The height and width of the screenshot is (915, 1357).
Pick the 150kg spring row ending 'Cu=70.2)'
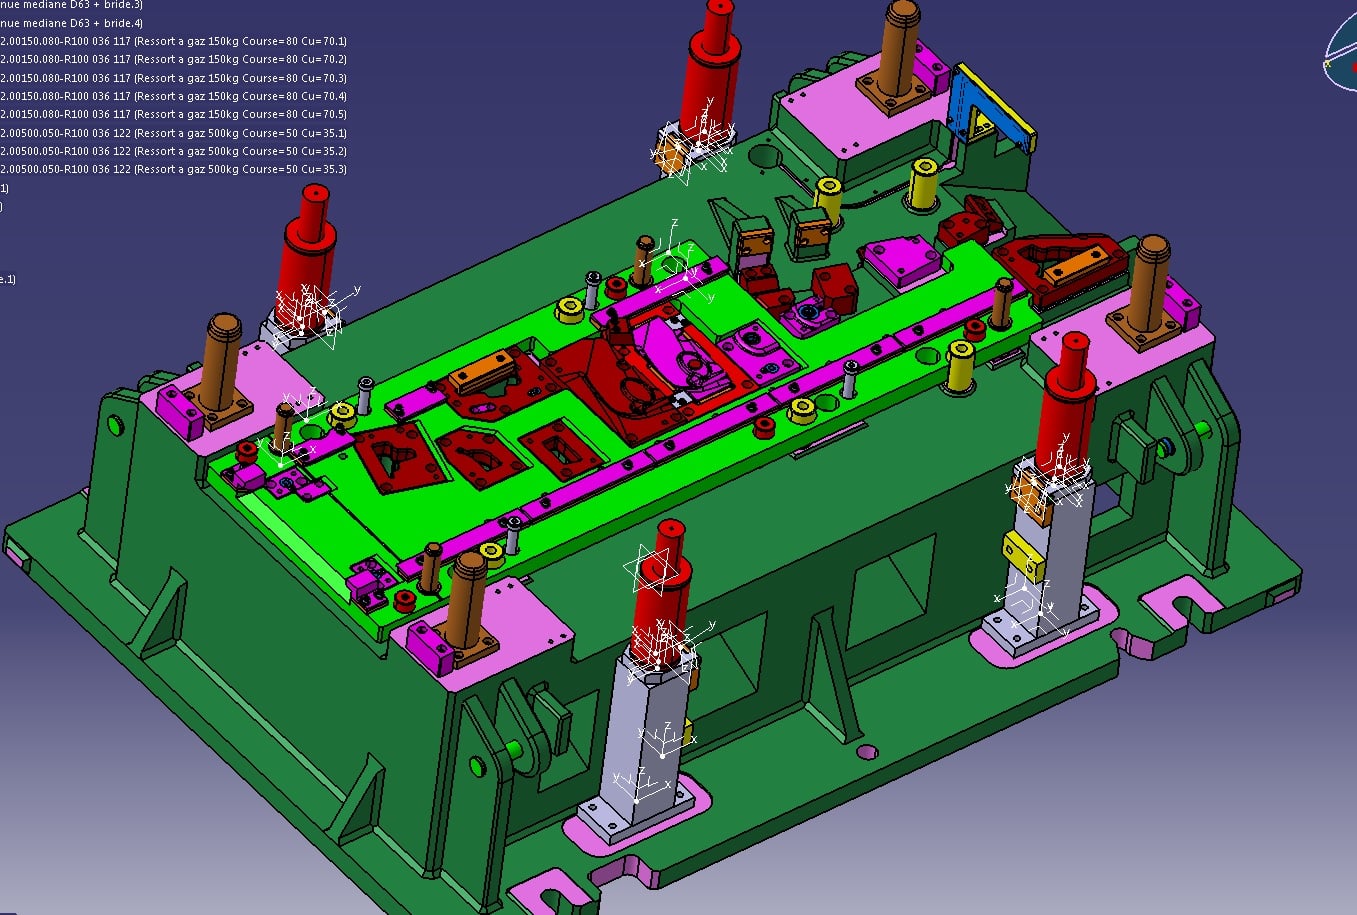174,59
